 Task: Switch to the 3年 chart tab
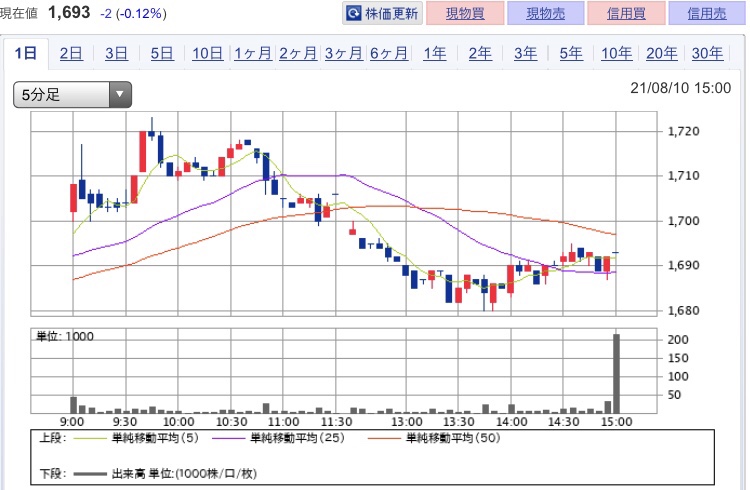(x=526, y=53)
